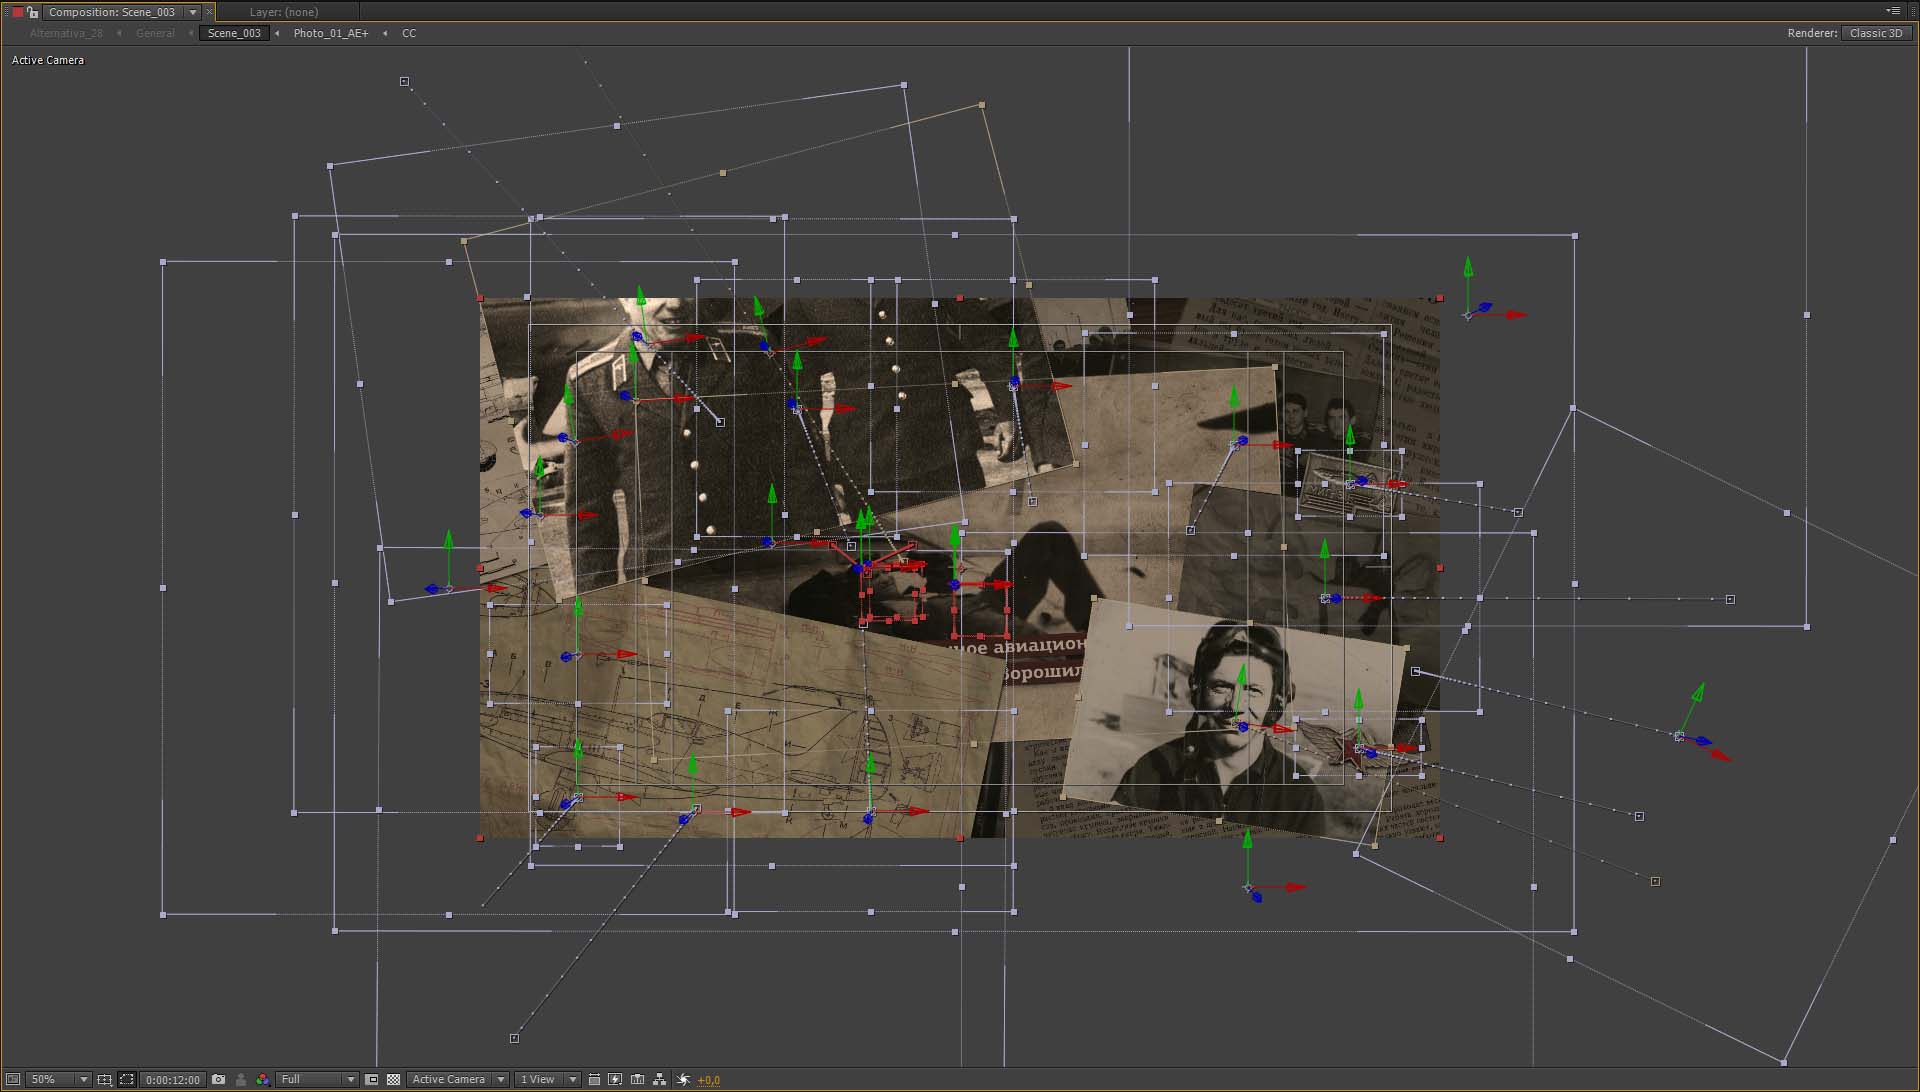Click the reset exposure aperture icon
This screenshot has width=1920, height=1092.
(684, 1080)
